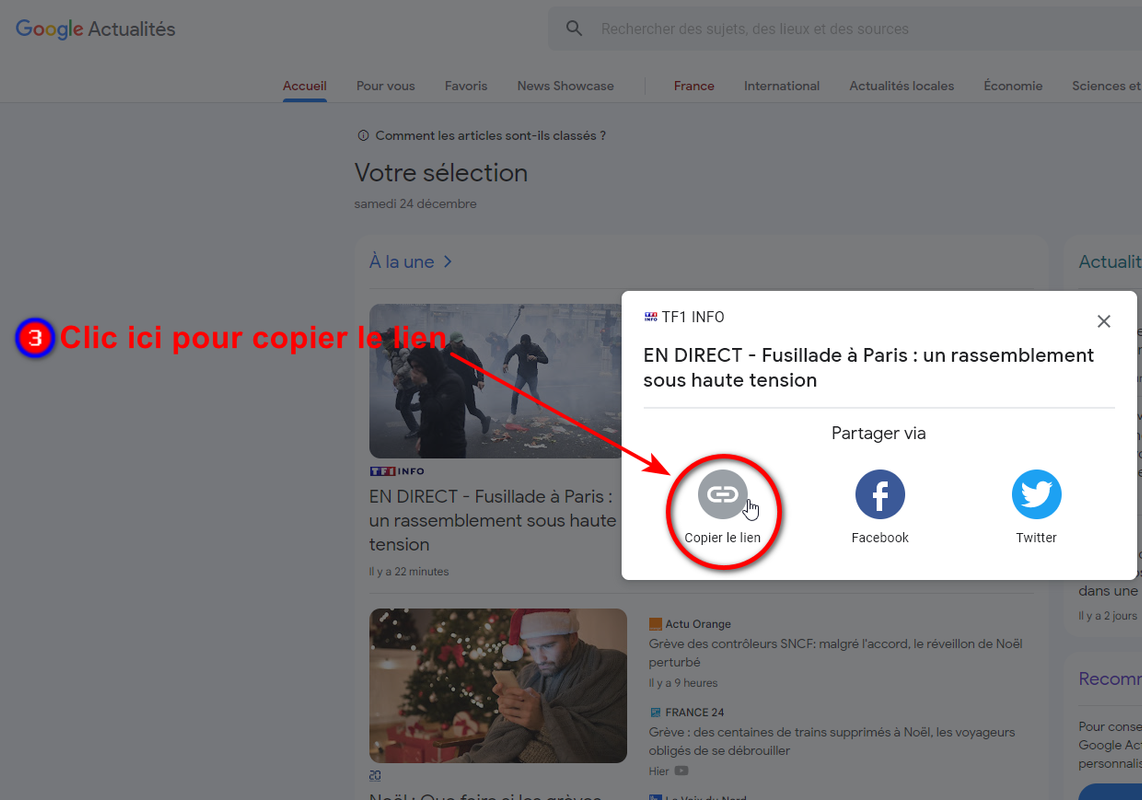Click the 'Actu Orange' source name
Screen dimensions: 1142x800
coord(698,624)
